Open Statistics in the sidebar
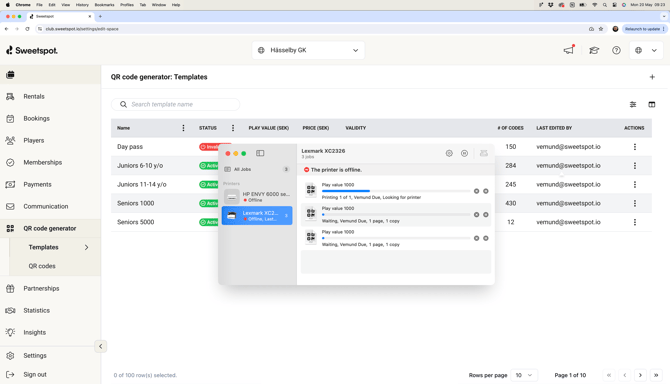Image resolution: width=670 pixels, height=384 pixels. coord(36,311)
